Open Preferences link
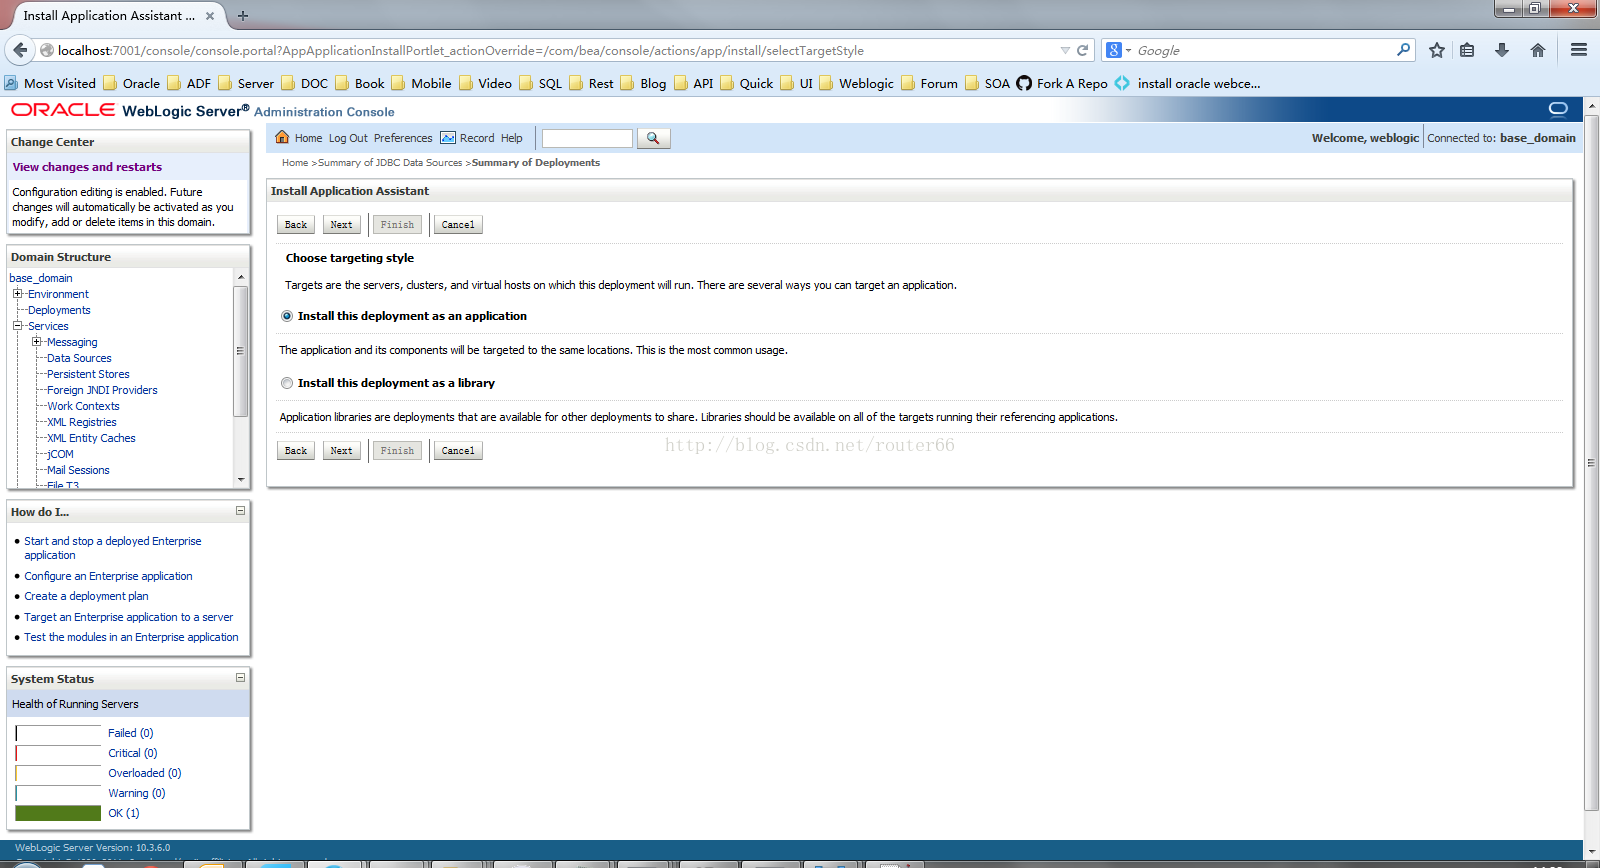Screen dimensions: 1600x868 [403, 138]
